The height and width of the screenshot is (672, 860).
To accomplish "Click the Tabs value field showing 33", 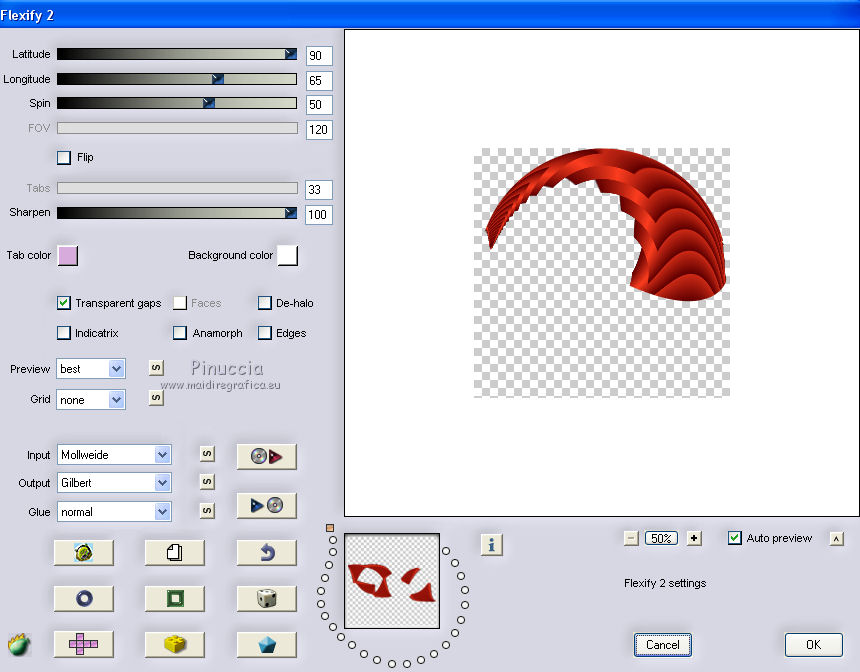I will 319,190.
